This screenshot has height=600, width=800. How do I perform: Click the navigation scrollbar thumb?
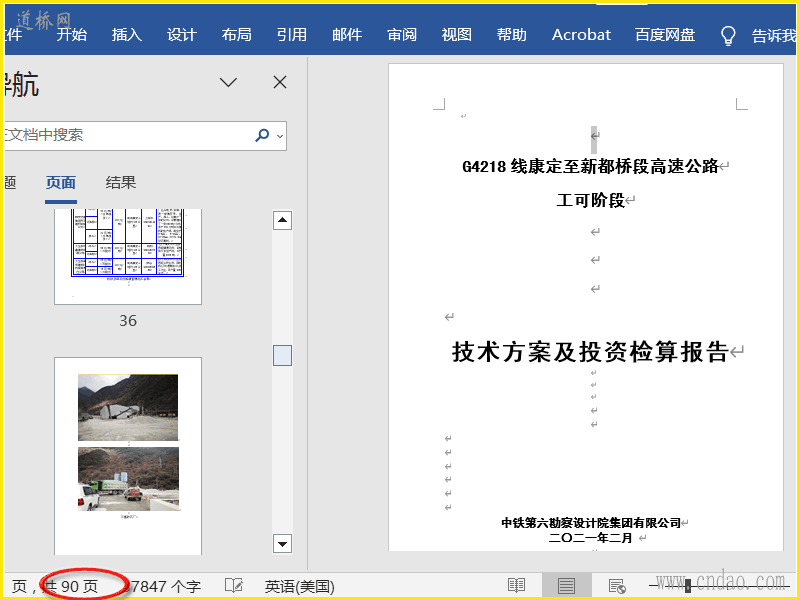(x=282, y=356)
